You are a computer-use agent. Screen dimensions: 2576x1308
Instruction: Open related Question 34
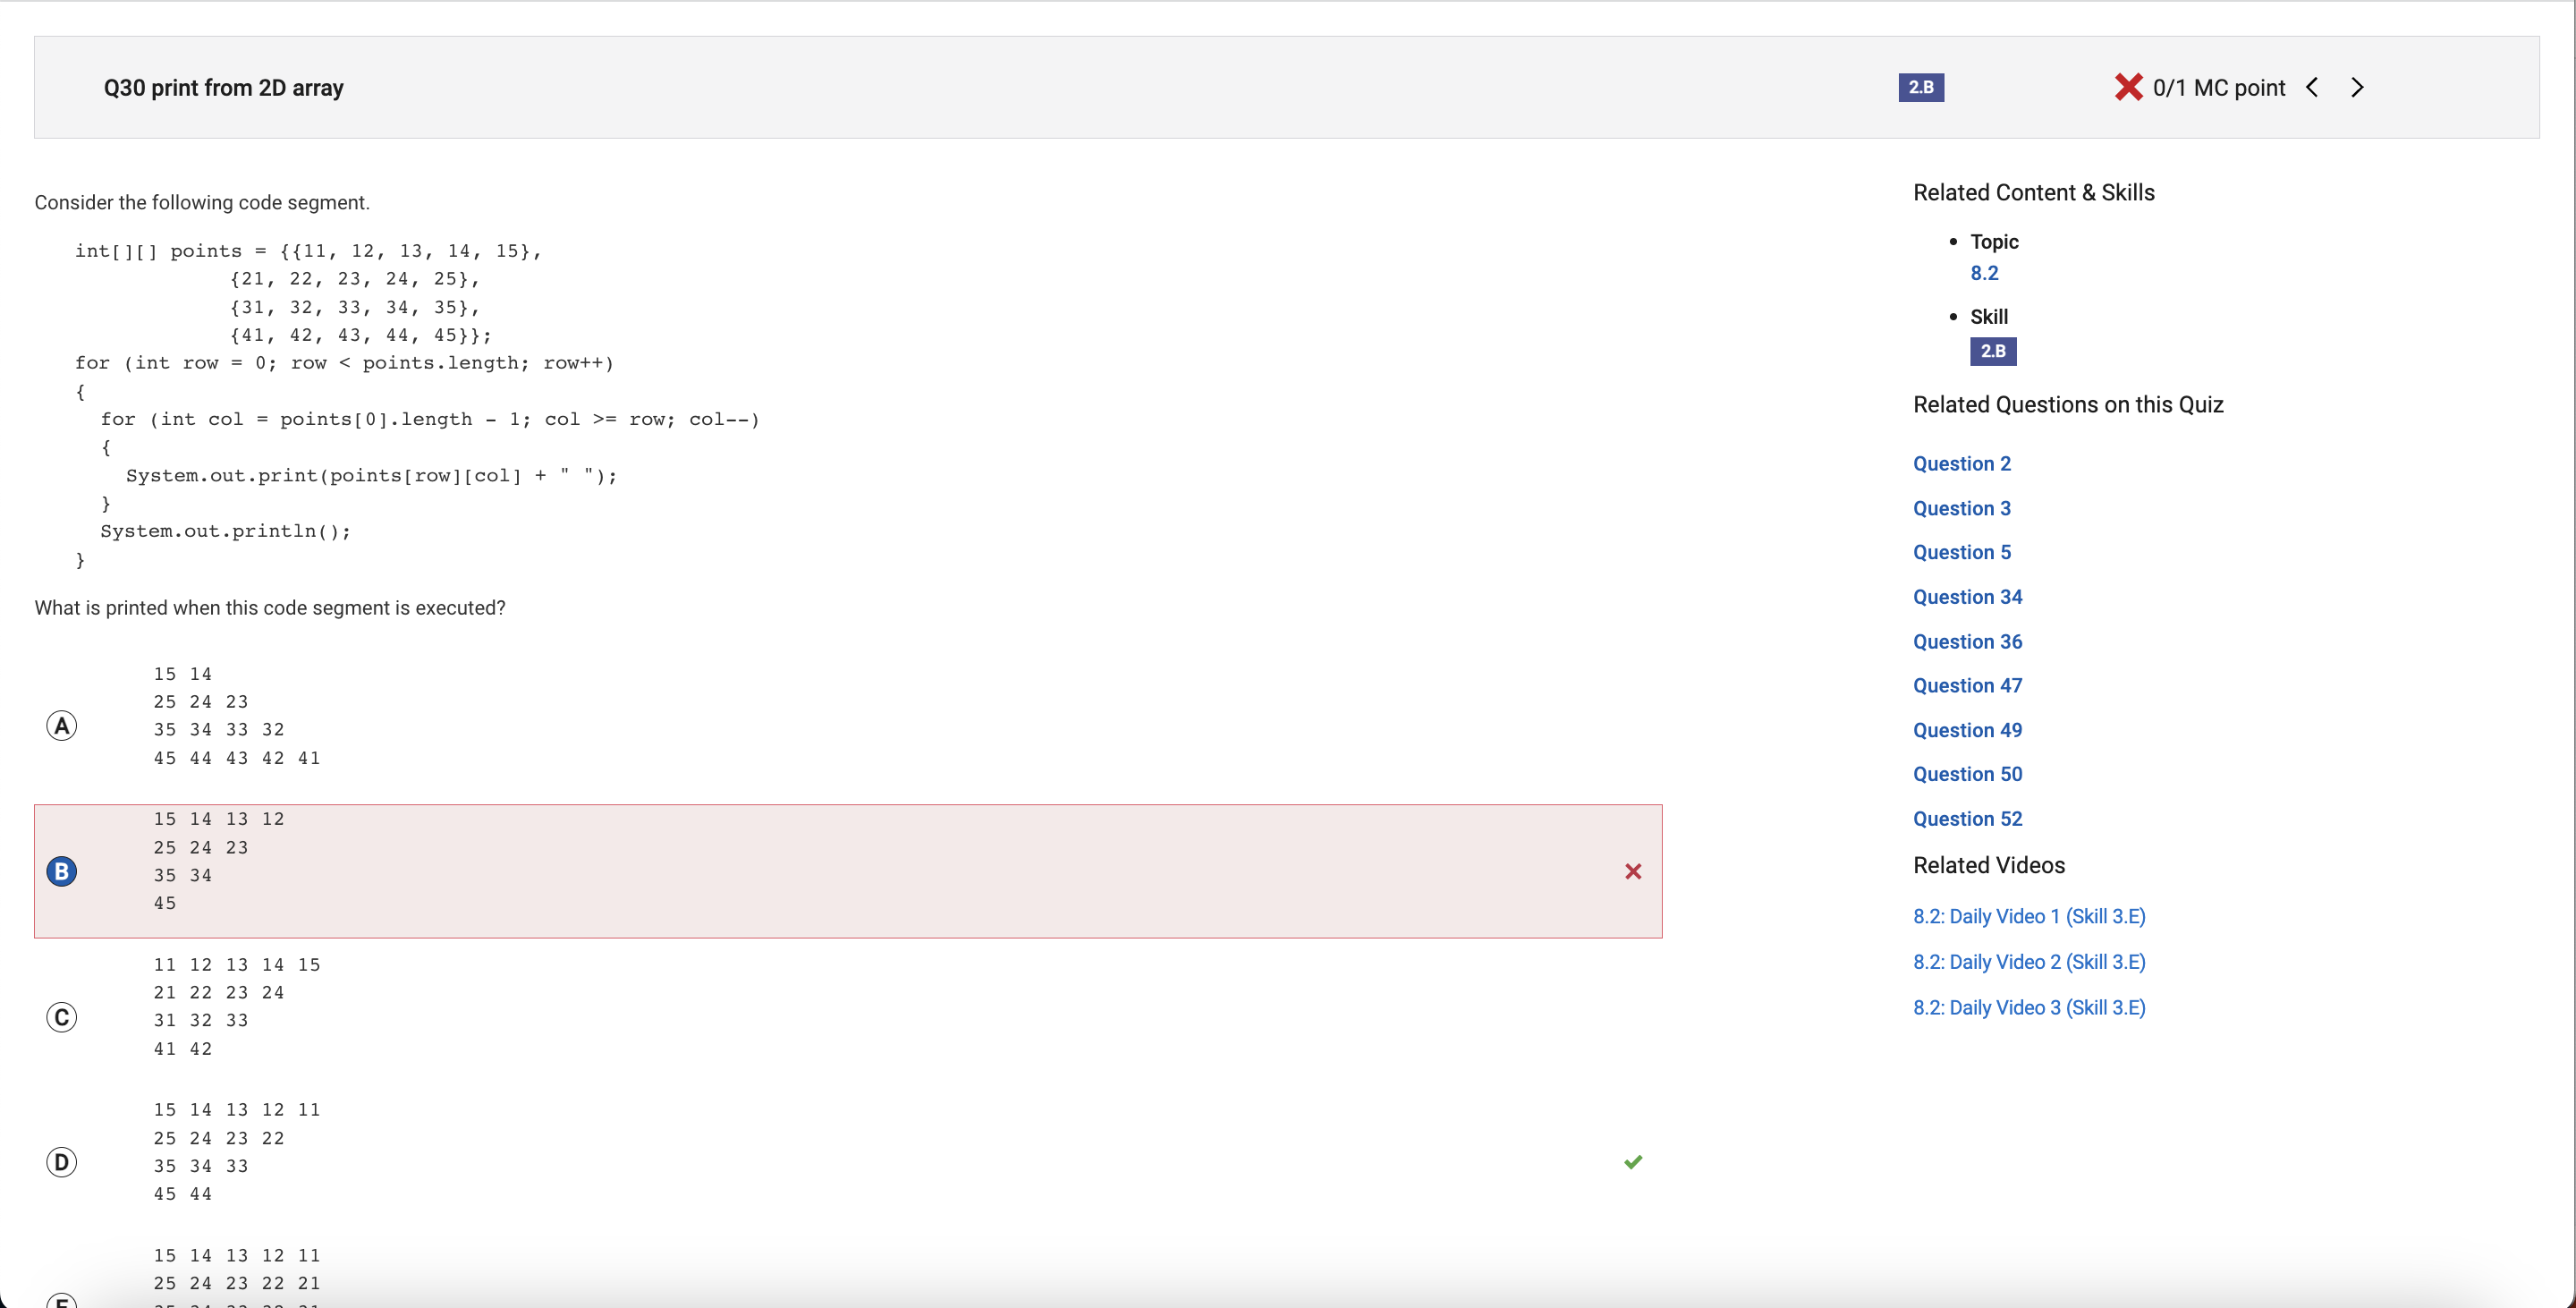point(1967,597)
